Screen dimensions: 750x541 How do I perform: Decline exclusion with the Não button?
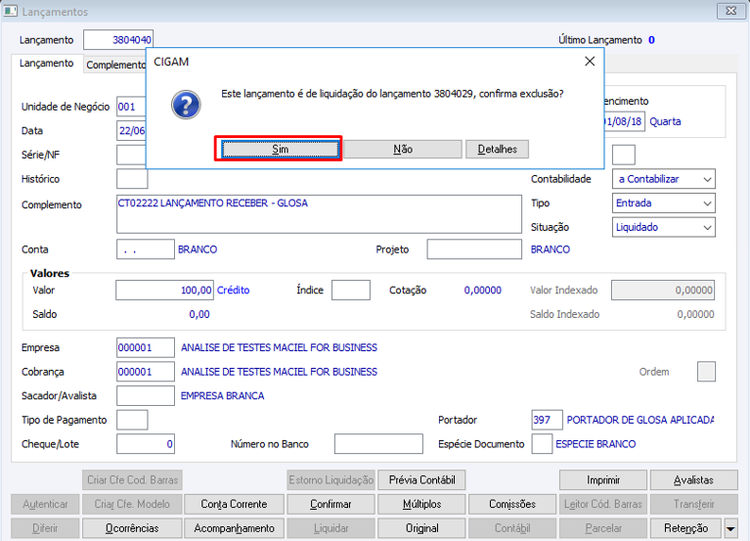point(403,149)
